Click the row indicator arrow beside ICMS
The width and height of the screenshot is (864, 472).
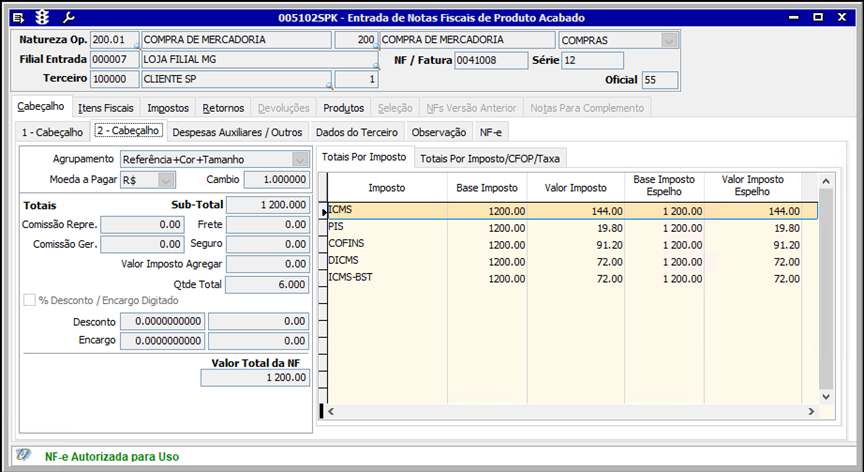tap(323, 212)
